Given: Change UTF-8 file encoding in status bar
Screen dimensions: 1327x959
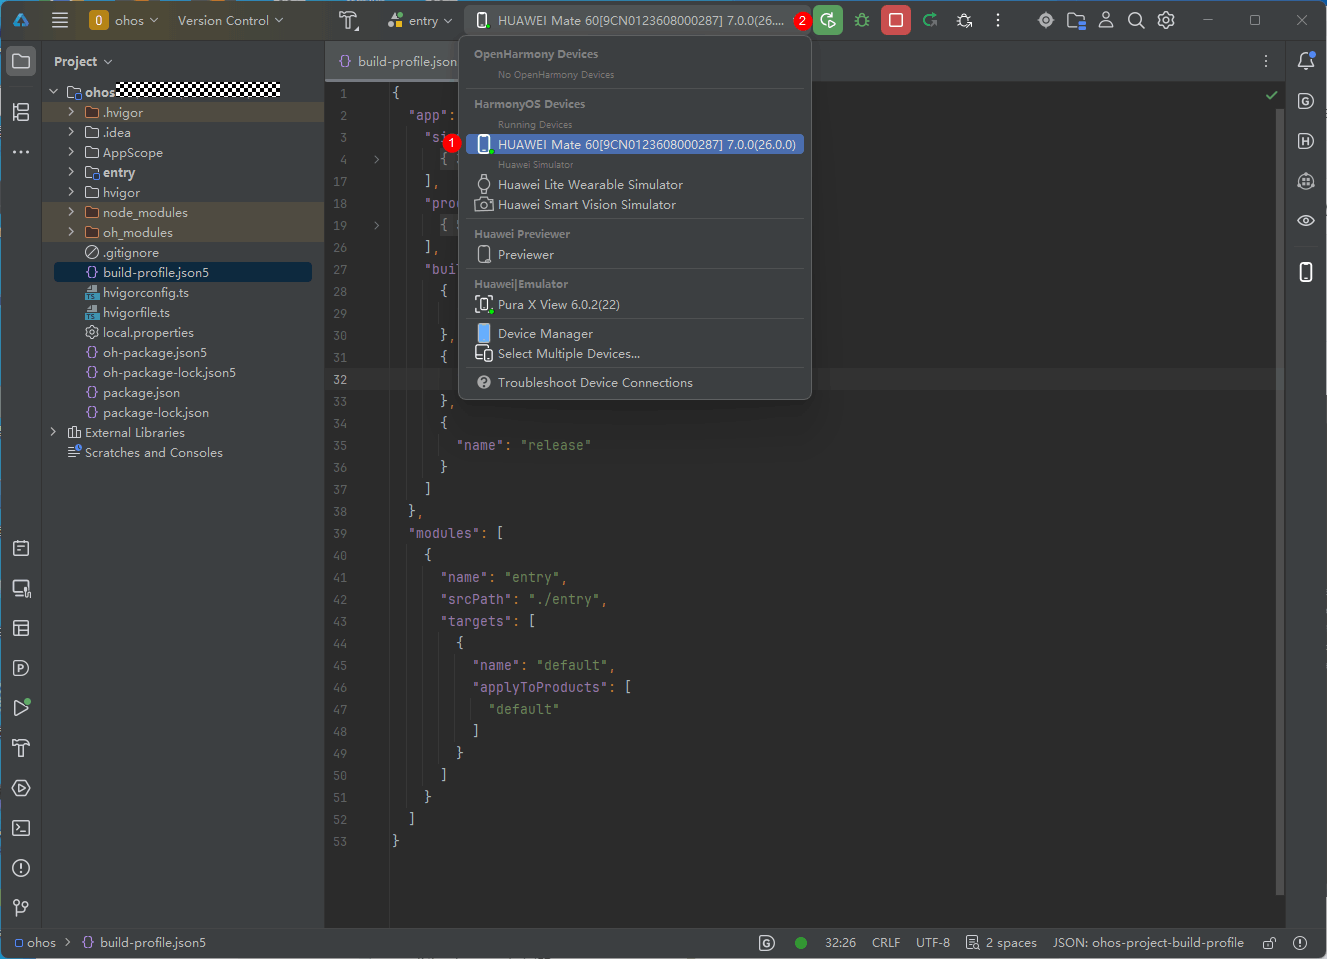Looking at the screenshot, I should (933, 943).
